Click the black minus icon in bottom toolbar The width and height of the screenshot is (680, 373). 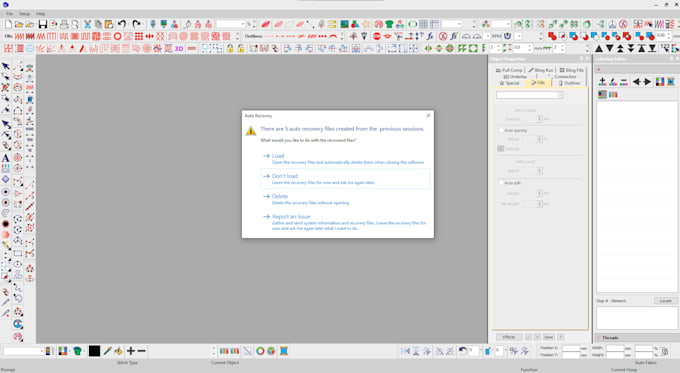pos(141,351)
